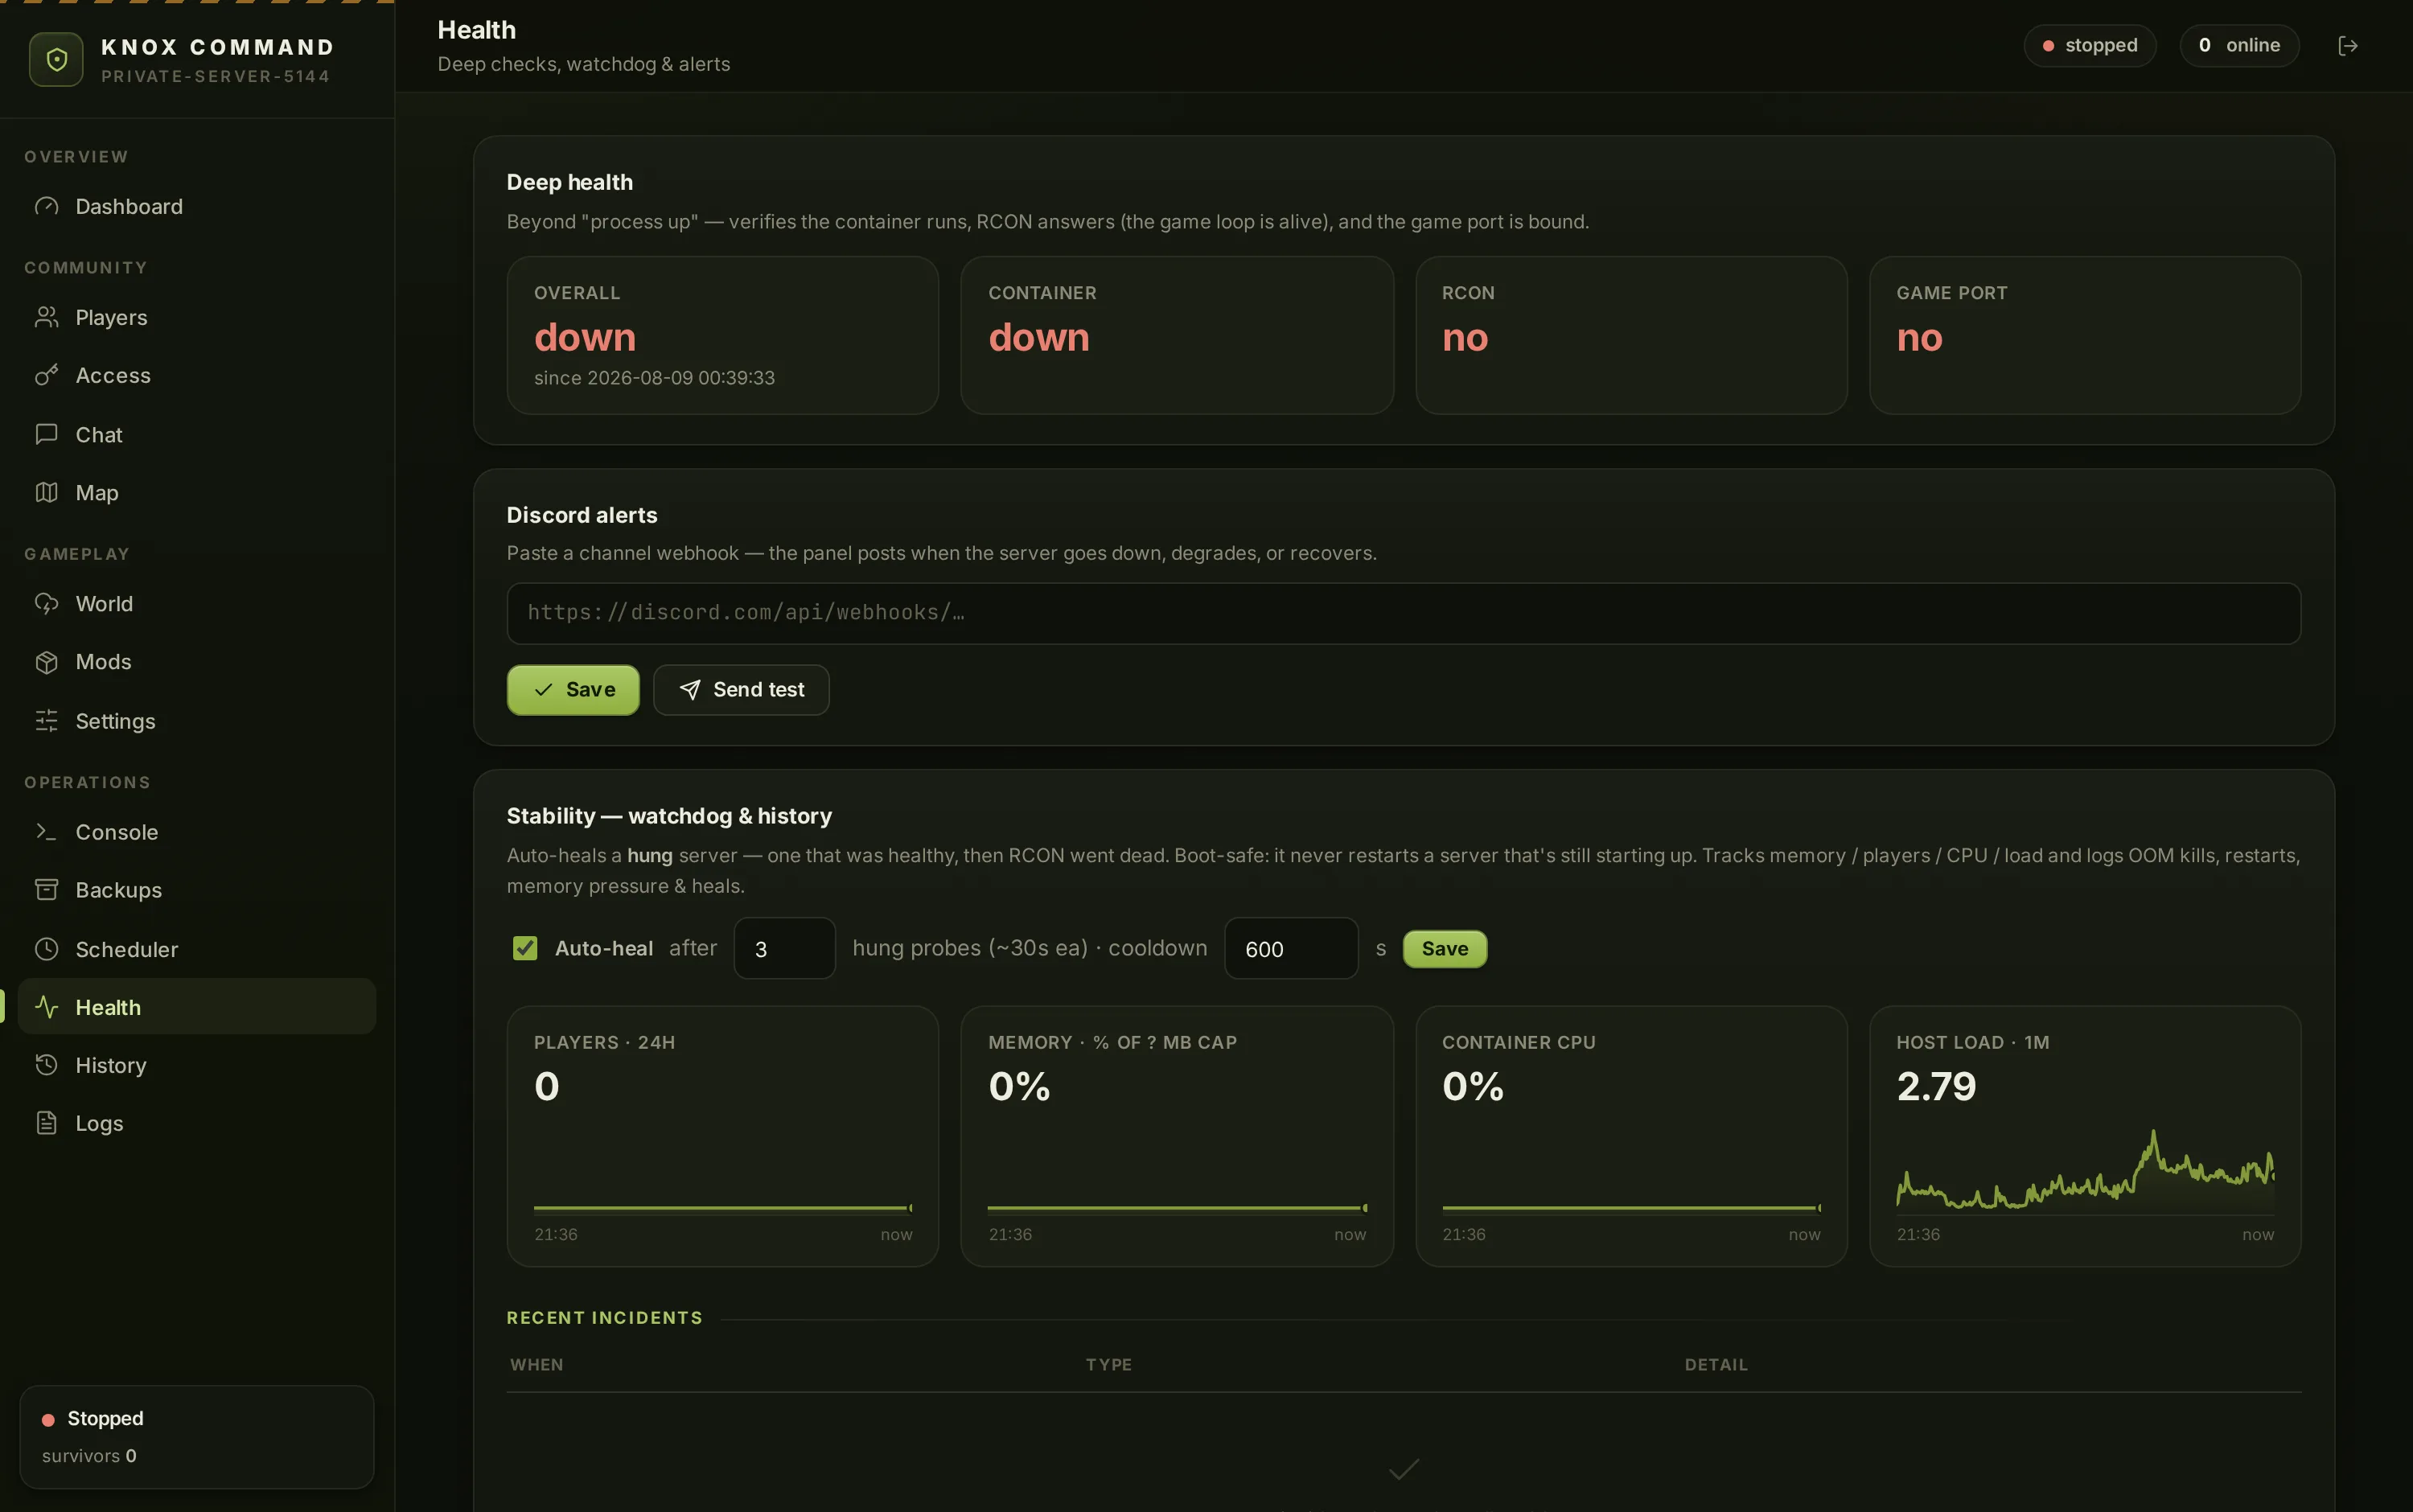Click the Players 24H chart card
The height and width of the screenshot is (1512, 2413).
[x=722, y=1136]
